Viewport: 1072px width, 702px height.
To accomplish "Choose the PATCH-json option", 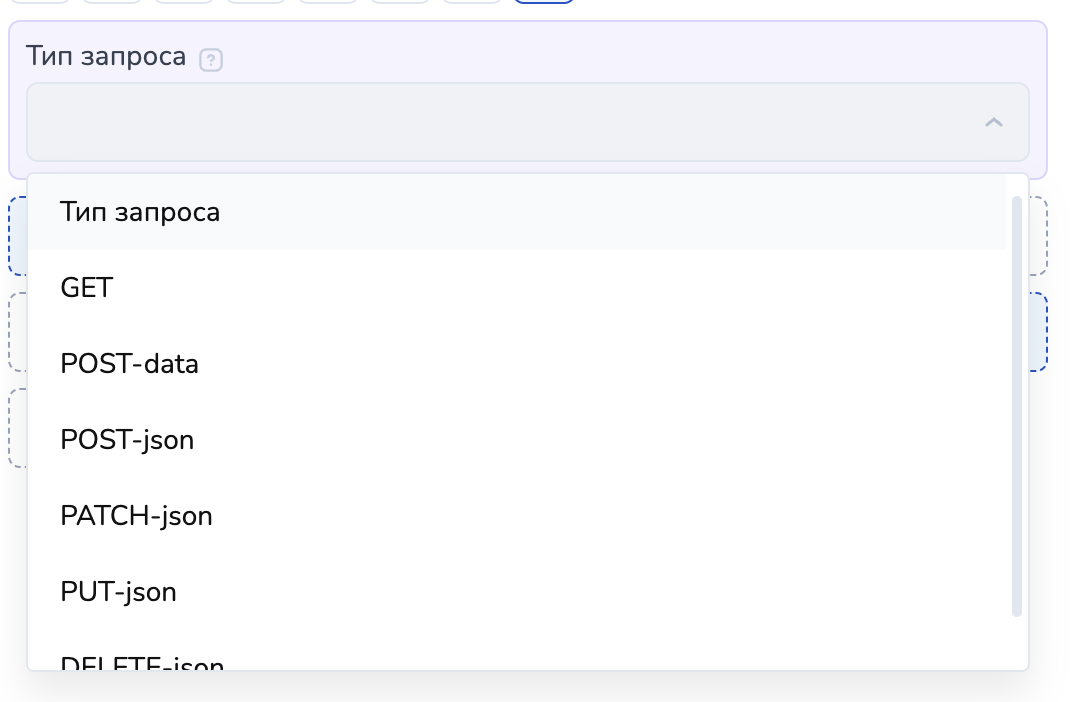I will click(x=137, y=516).
